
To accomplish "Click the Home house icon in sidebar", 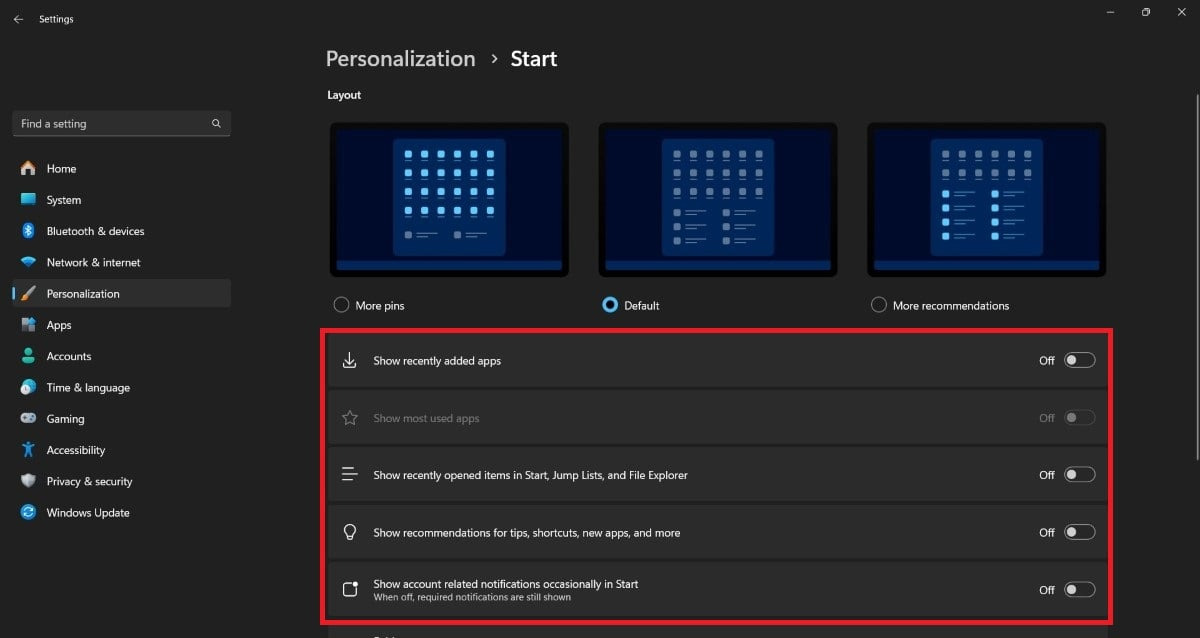I will 28,169.
